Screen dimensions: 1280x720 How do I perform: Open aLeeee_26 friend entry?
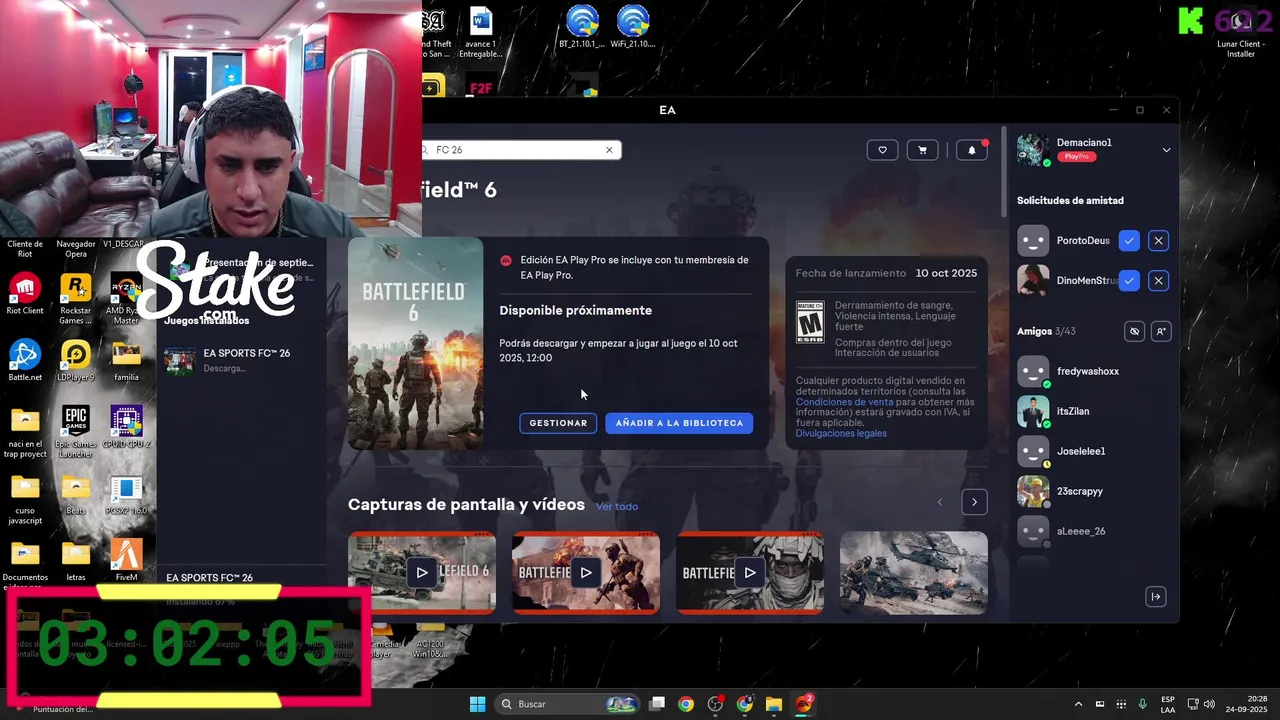pos(1092,531)
